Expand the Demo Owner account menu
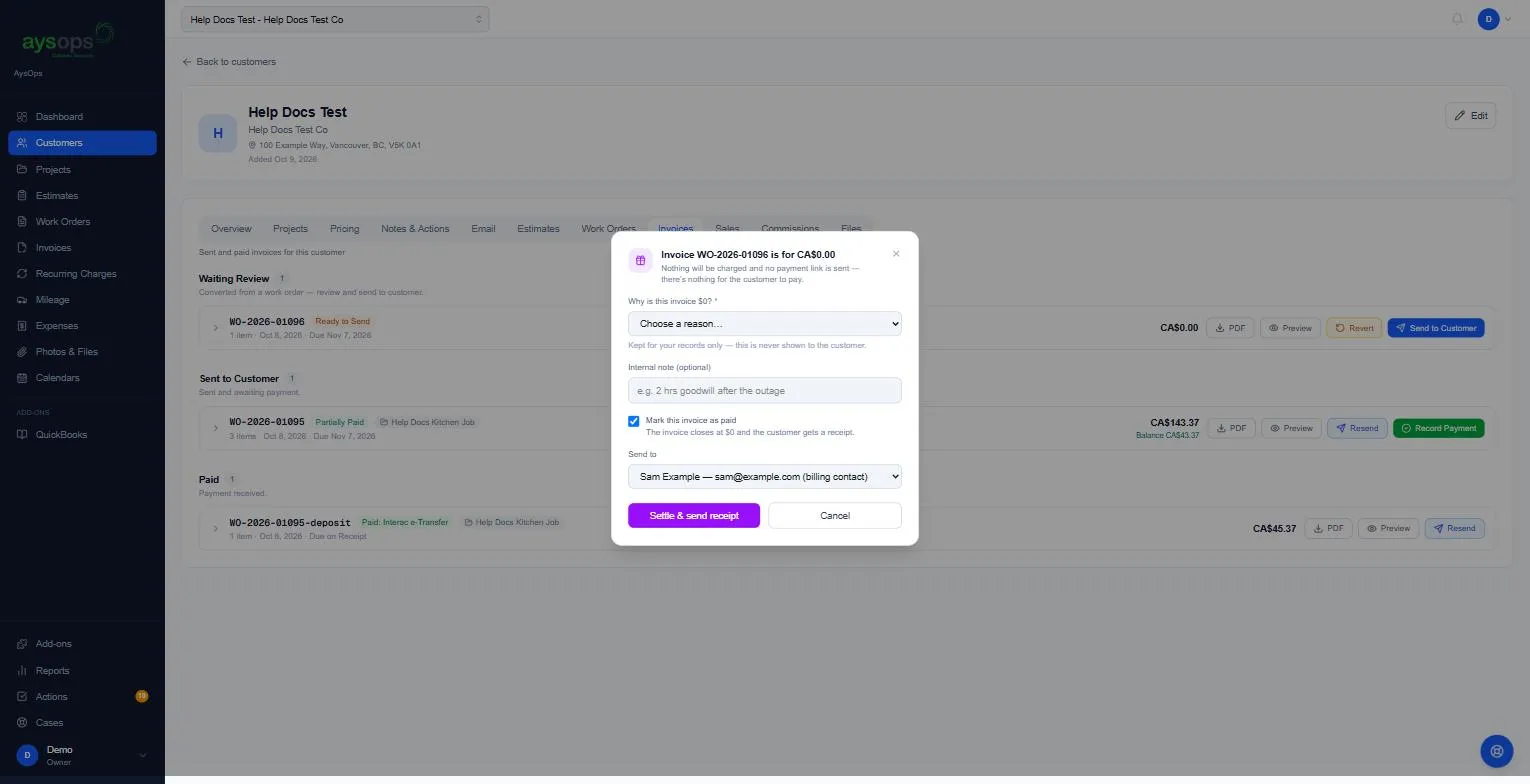This screenshot has height=784, width=1530. pos(82,755)
